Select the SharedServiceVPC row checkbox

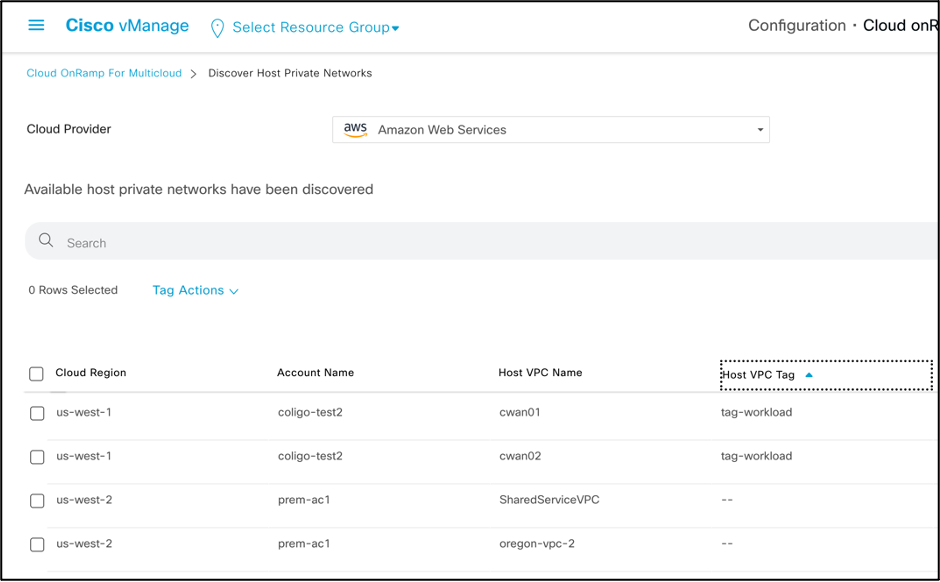point(37,501)
